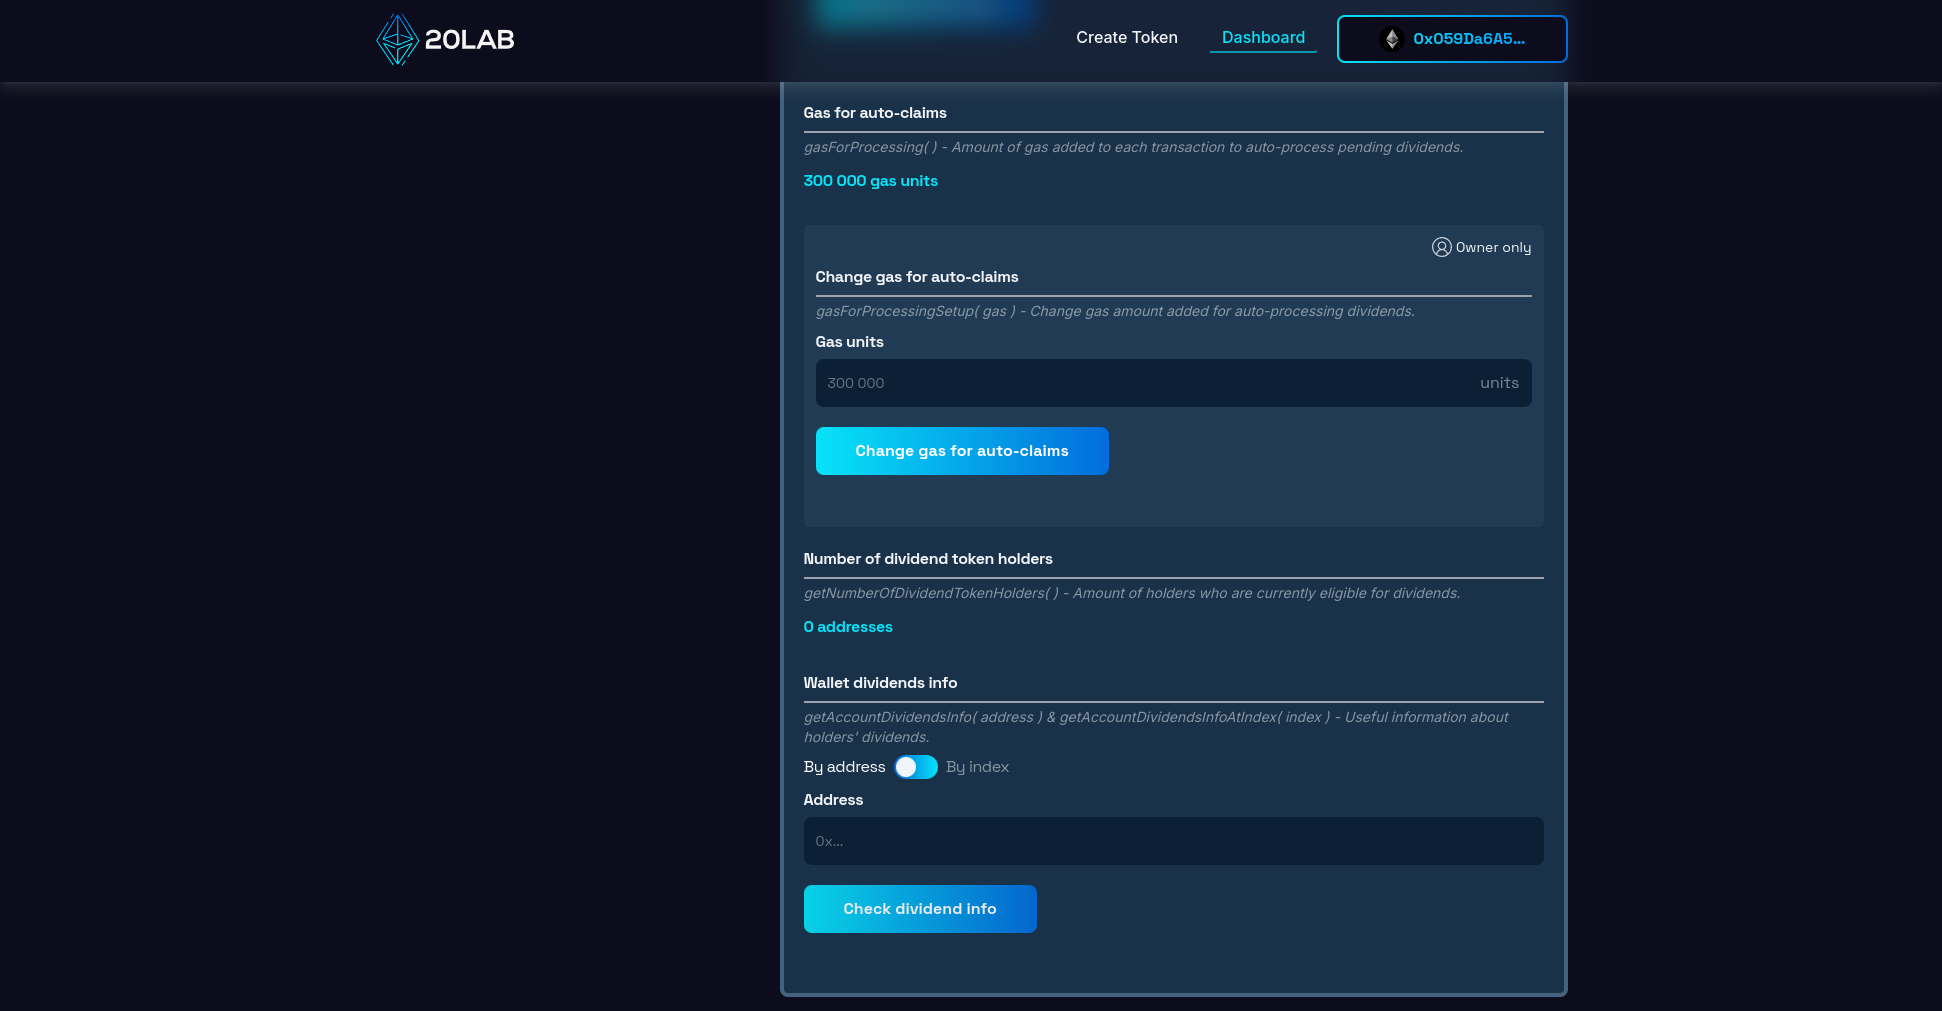
Task: Click the 0x059Da6A5... wallet button
Action: tap(1452, 39)
